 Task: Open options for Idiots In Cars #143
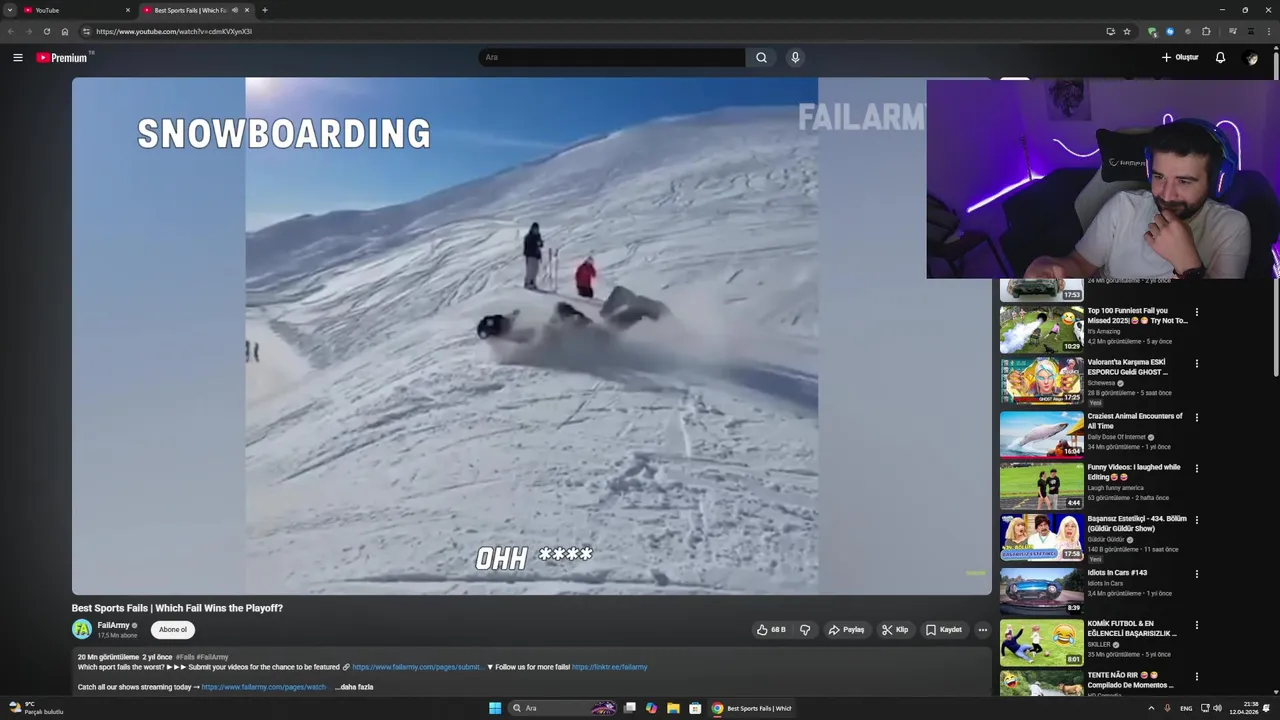tap(1196, 574)
